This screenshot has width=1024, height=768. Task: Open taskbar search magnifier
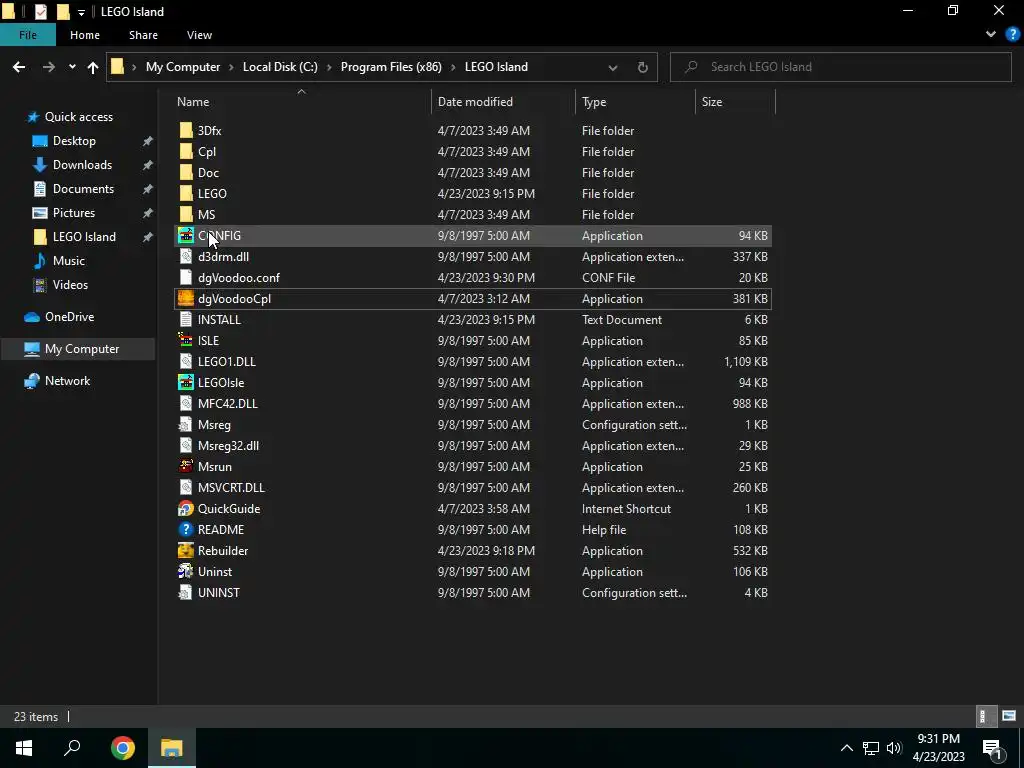(72, 748)
